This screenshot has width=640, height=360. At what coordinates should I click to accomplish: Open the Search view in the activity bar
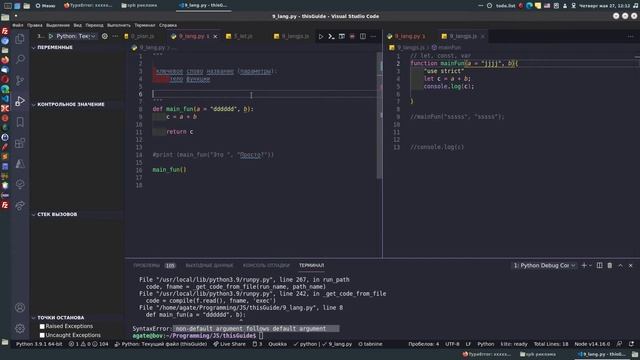[x=20, y=59]
